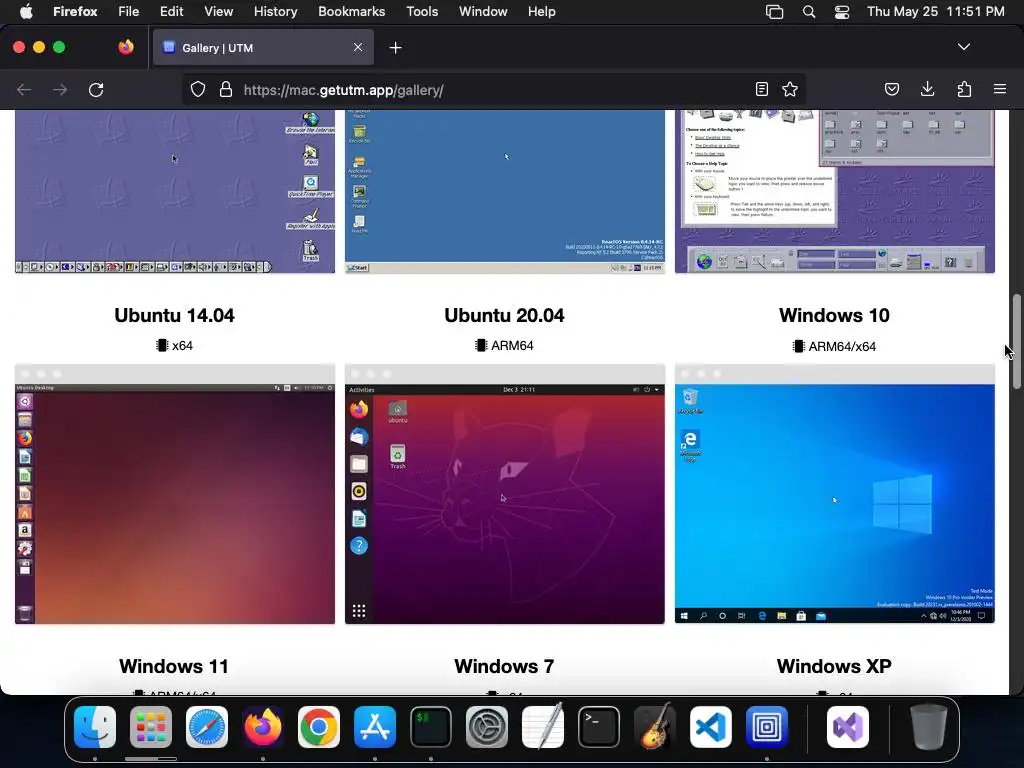Open the Ubuntu 14.04 desktop screenshot
1024x768 pixels.
[175, 494]
